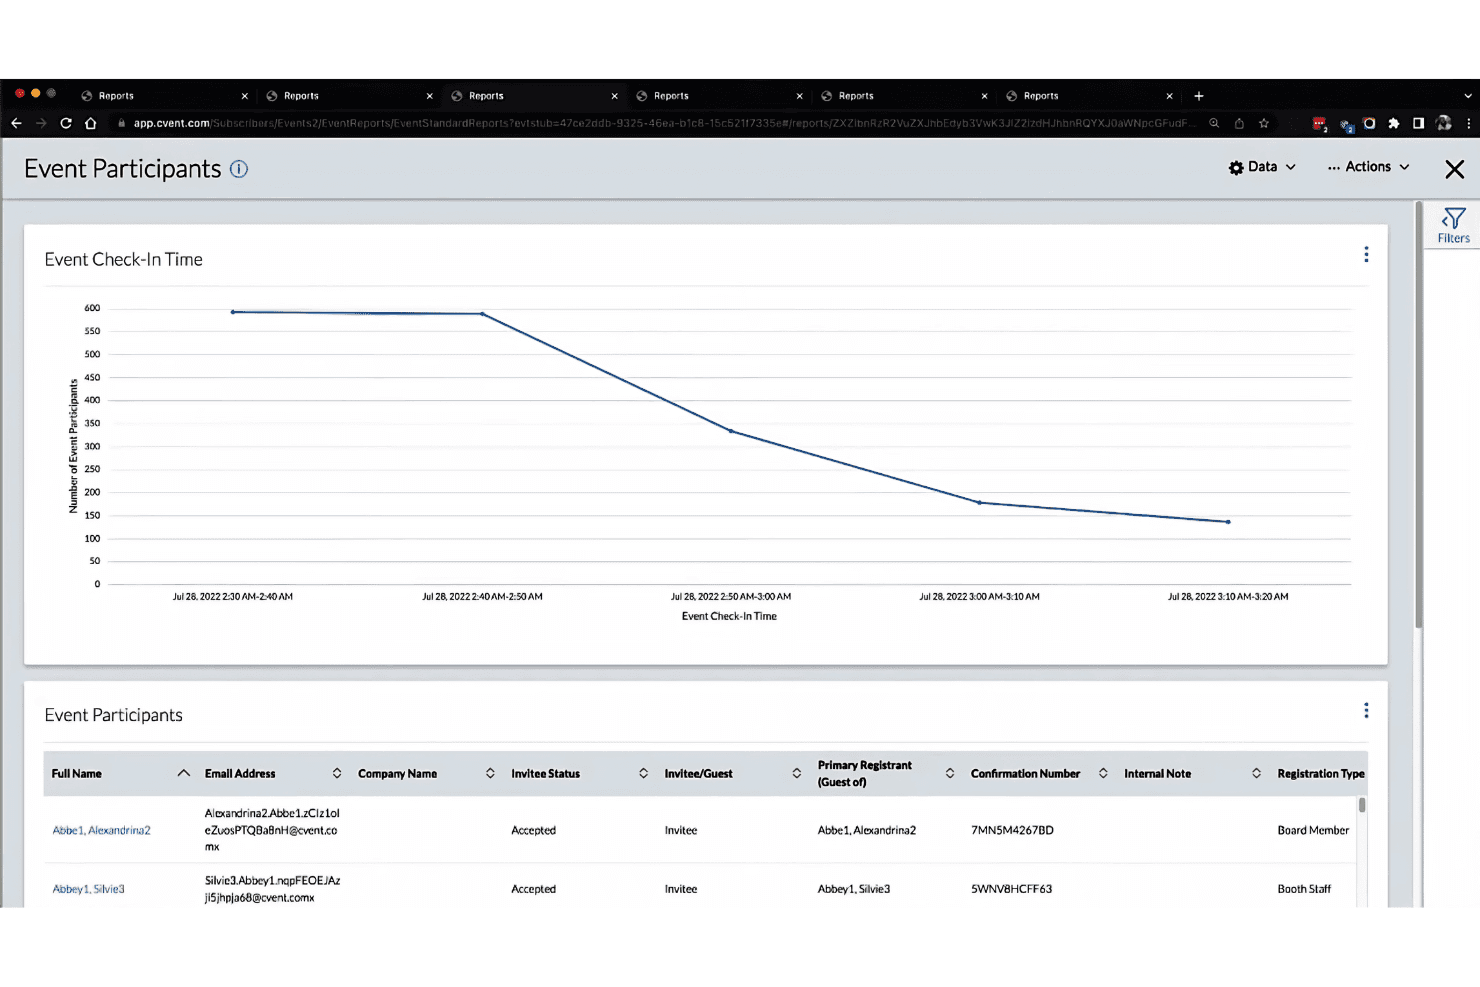Image resolution: width=1480 pixels, height=987 pixels.
Task: Go to the browser home page
Action: [91, 123]
